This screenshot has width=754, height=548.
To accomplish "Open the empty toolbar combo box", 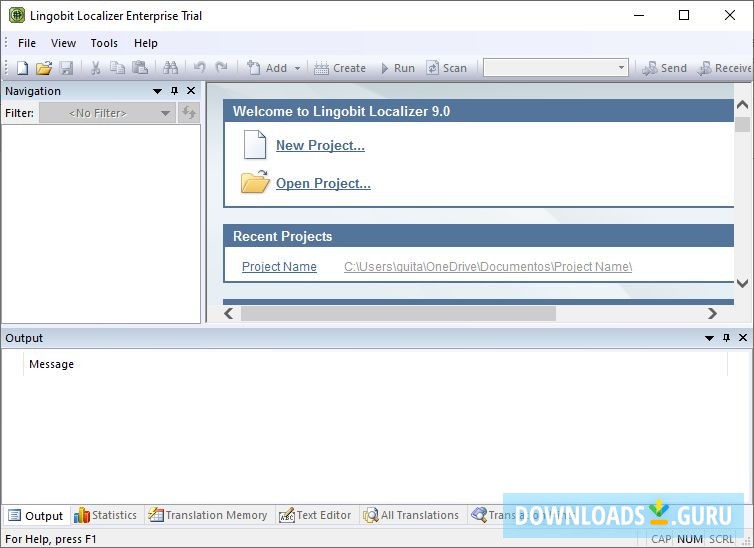I will tap(556, 68).
